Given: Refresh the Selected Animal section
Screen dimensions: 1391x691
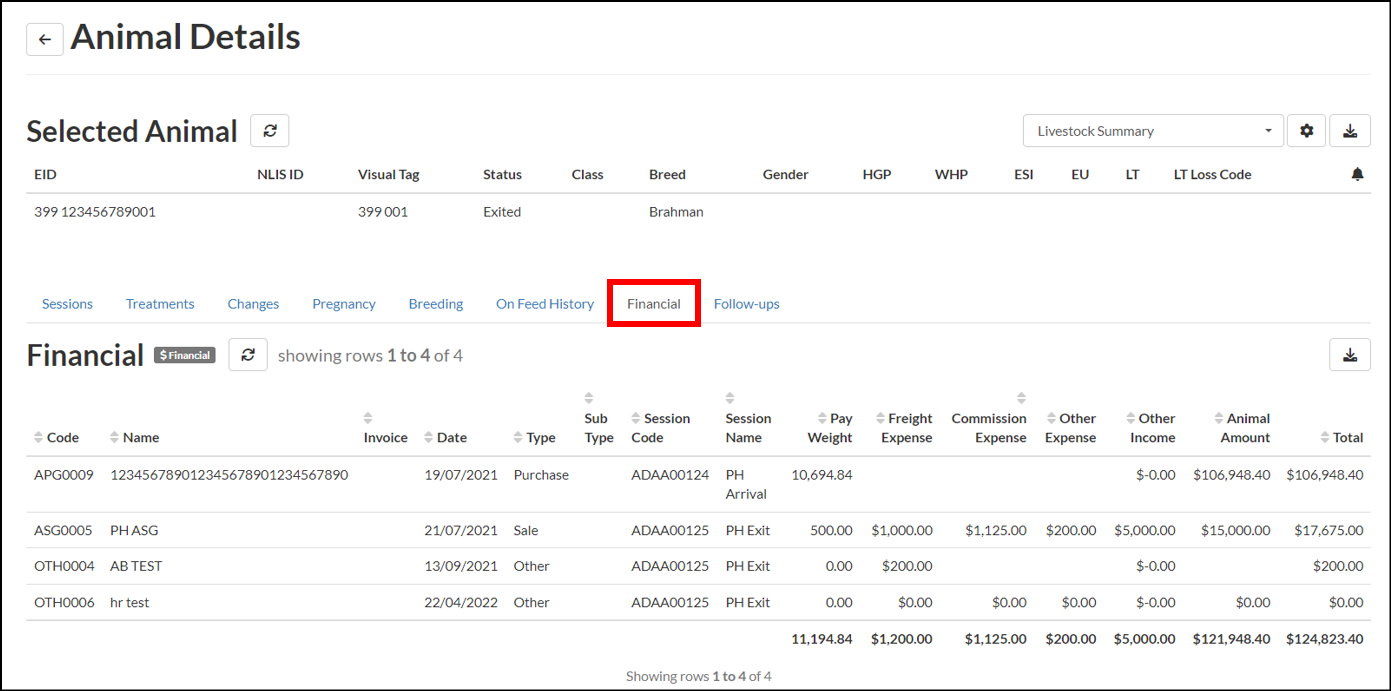Looking at the screenshot, I should [269, 130].
